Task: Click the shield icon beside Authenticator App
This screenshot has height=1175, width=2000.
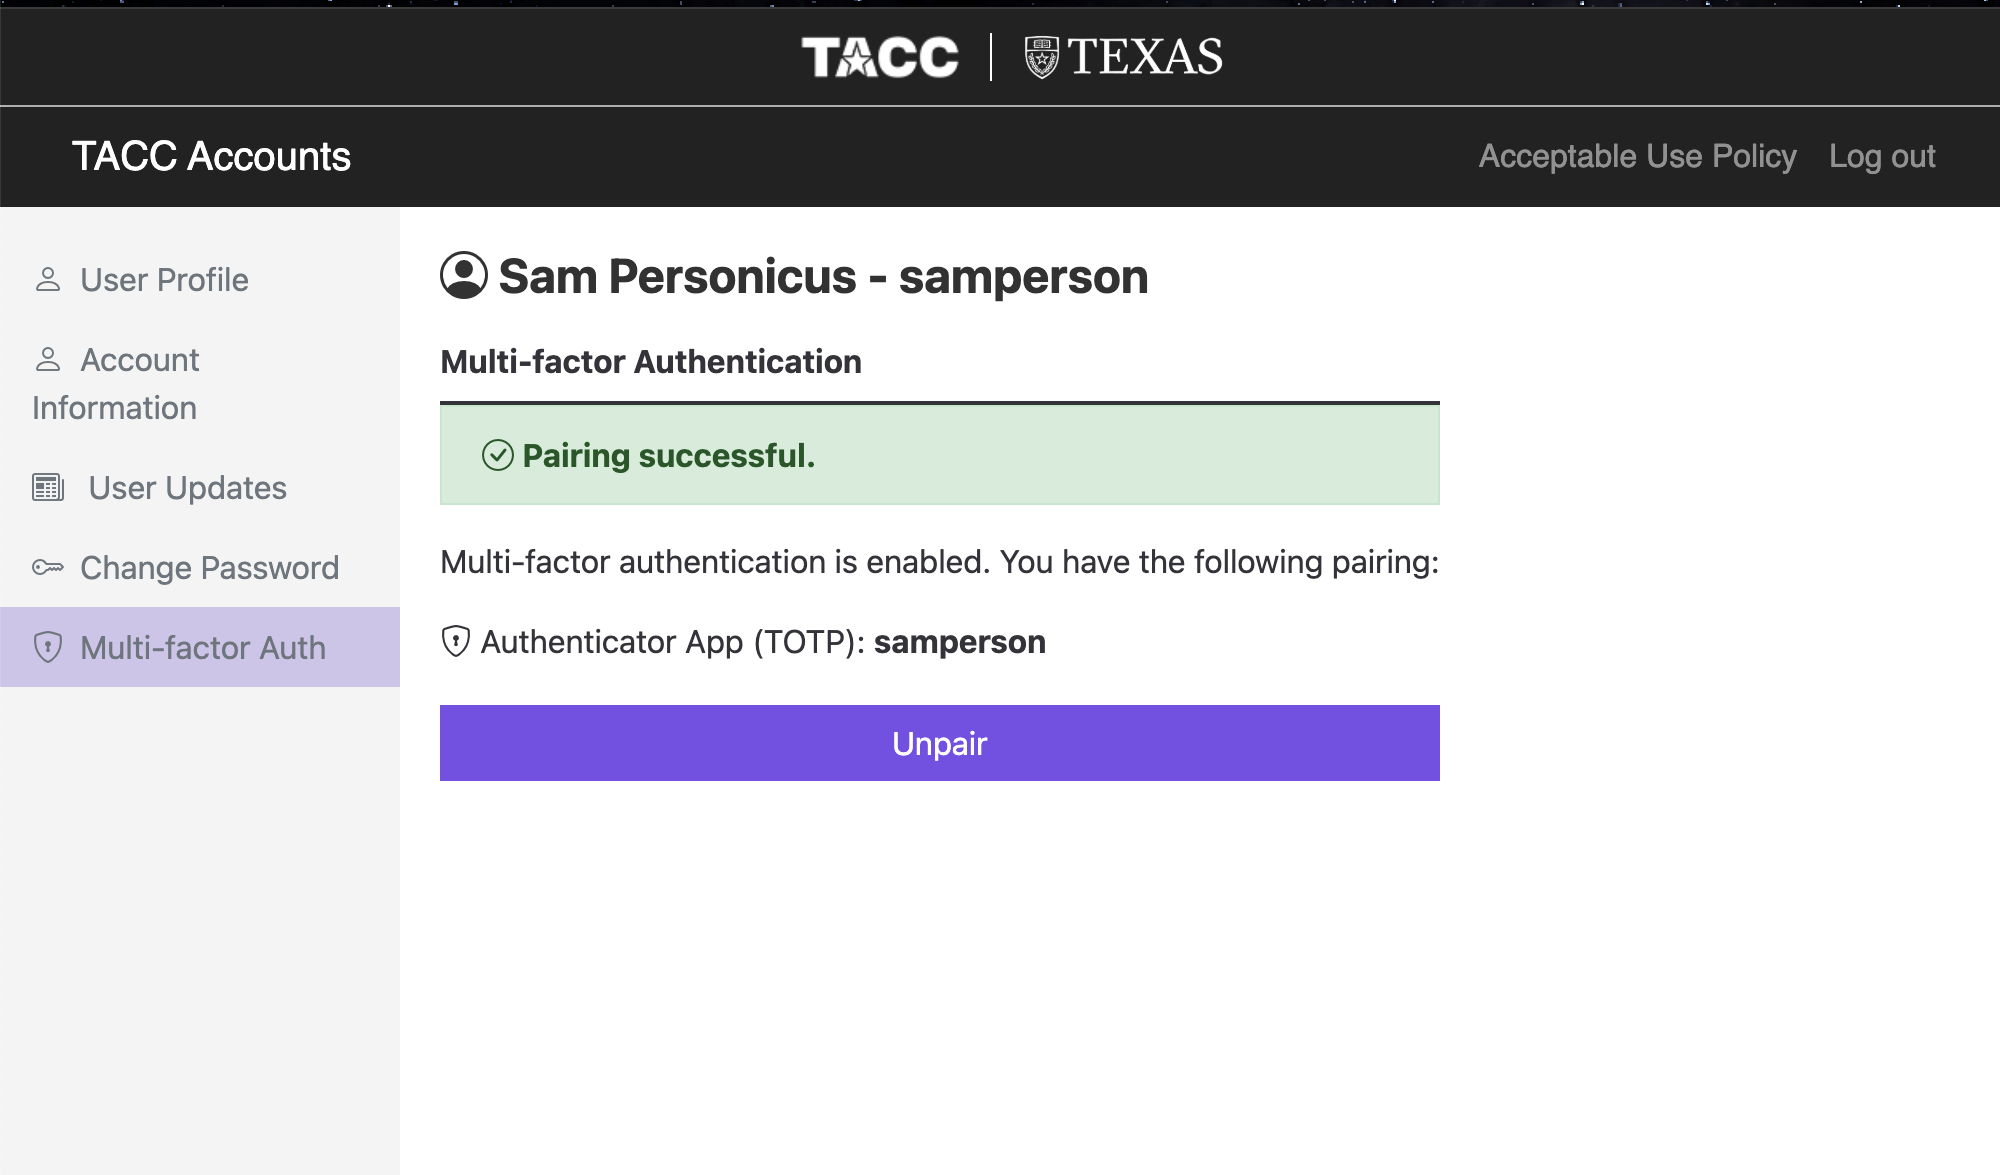Action: pyautogui.click(x=456, y=641)
